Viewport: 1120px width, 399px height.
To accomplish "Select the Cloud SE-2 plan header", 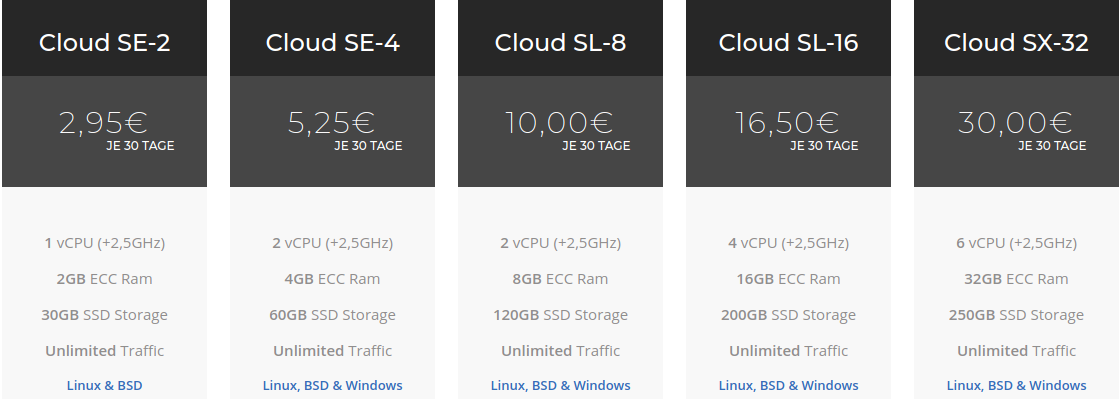I will (104, 43).
